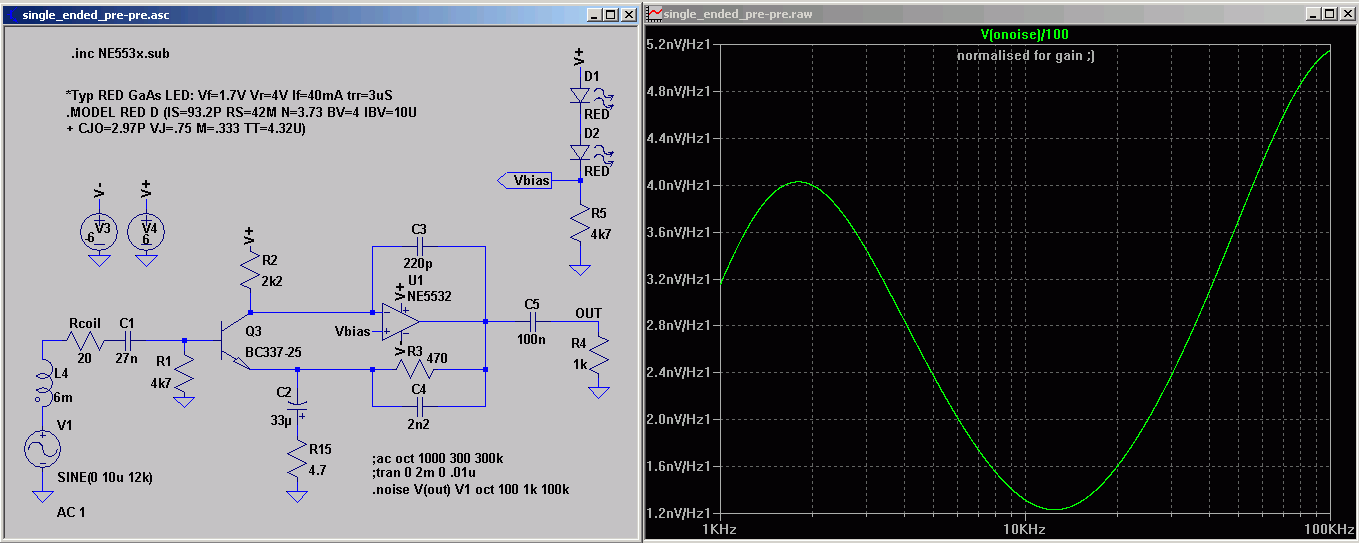Click the .inc NE553x.sub directive text
Screen dimensions: 1359x543
point(112,53)
